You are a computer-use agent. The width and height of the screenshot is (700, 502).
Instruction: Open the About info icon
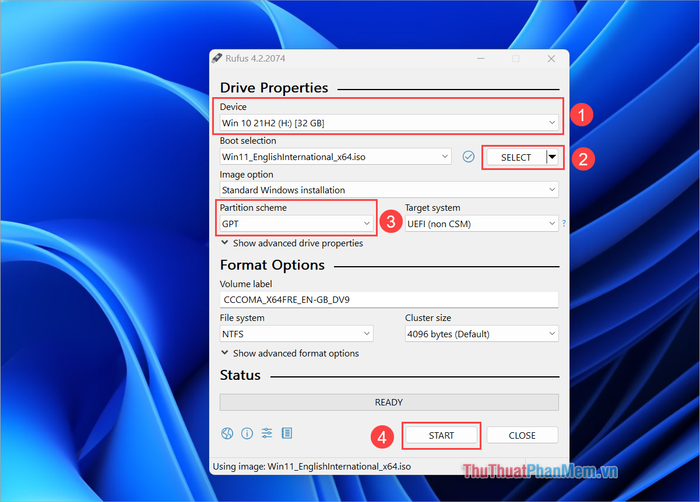coord(247,433)
